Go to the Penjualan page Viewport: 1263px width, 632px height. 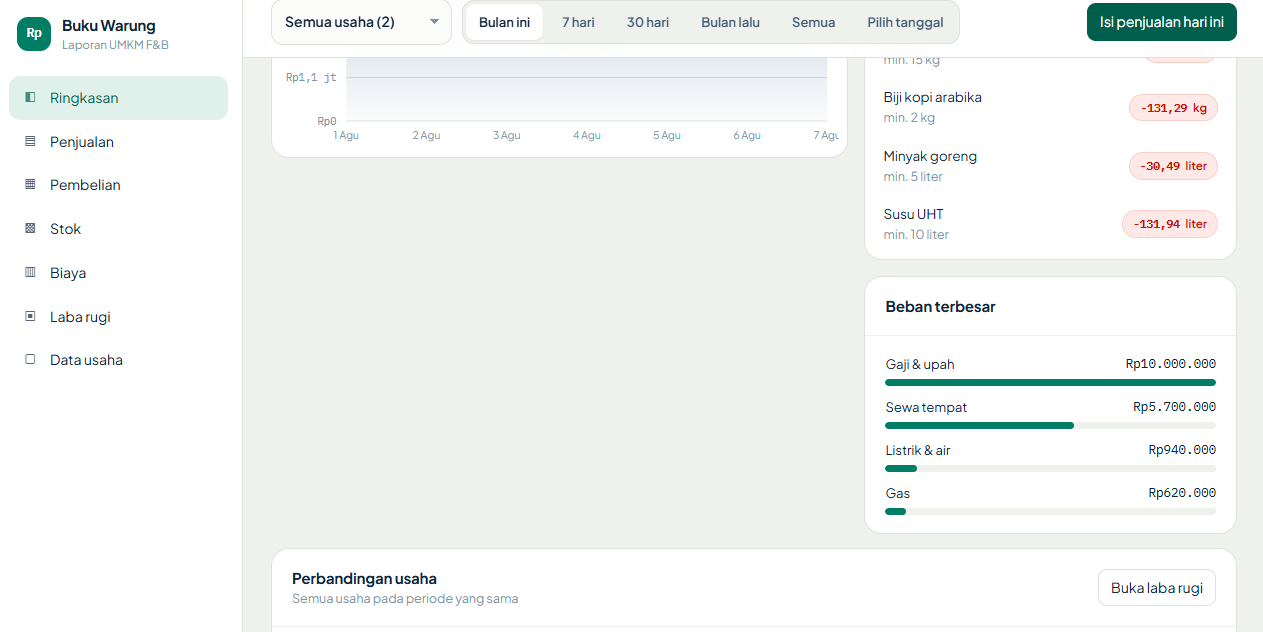tap(118, 142)
